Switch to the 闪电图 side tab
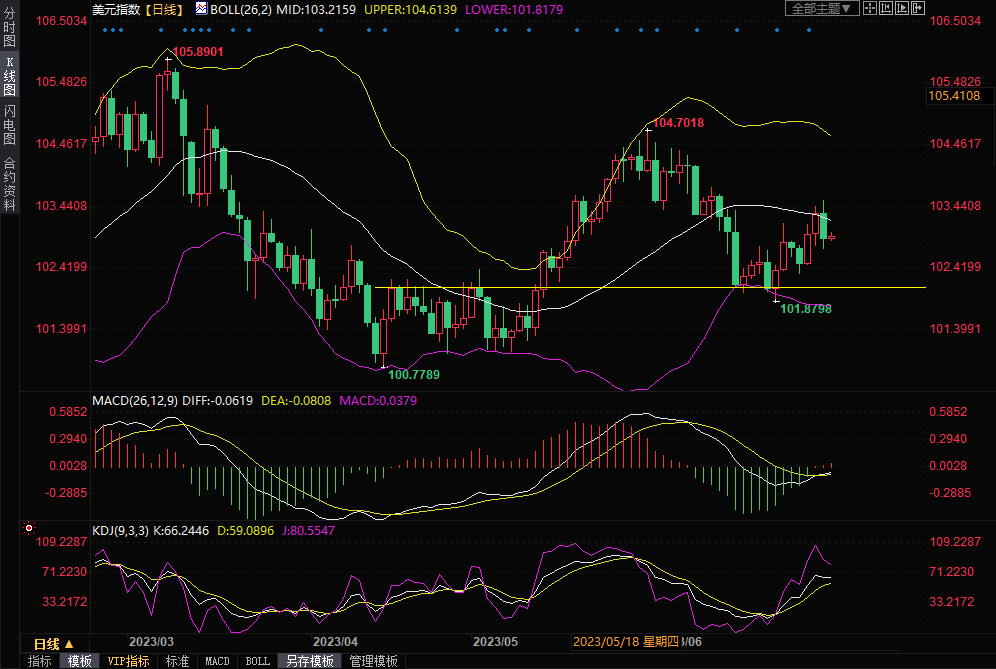The image size is (996, 669). click(x=10, y=125)
